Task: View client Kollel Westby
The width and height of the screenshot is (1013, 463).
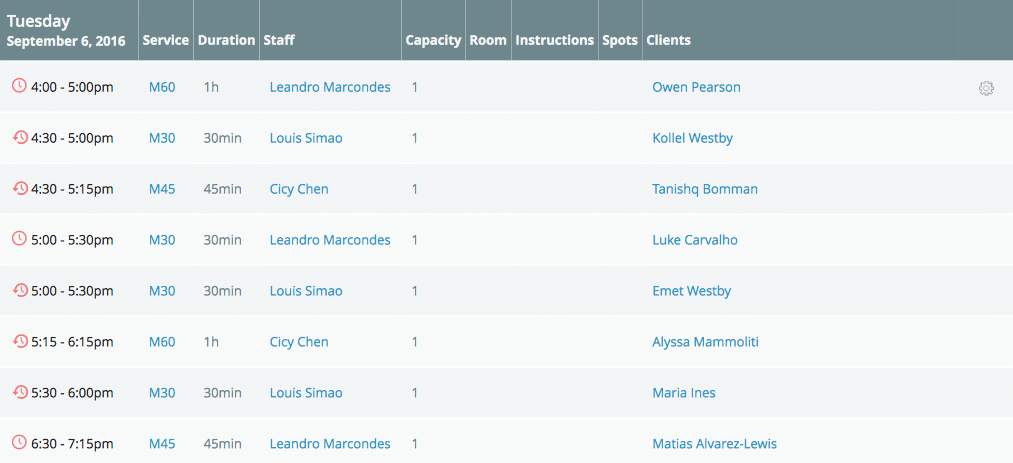Action: pyautogui.click(x=693, y=138)
